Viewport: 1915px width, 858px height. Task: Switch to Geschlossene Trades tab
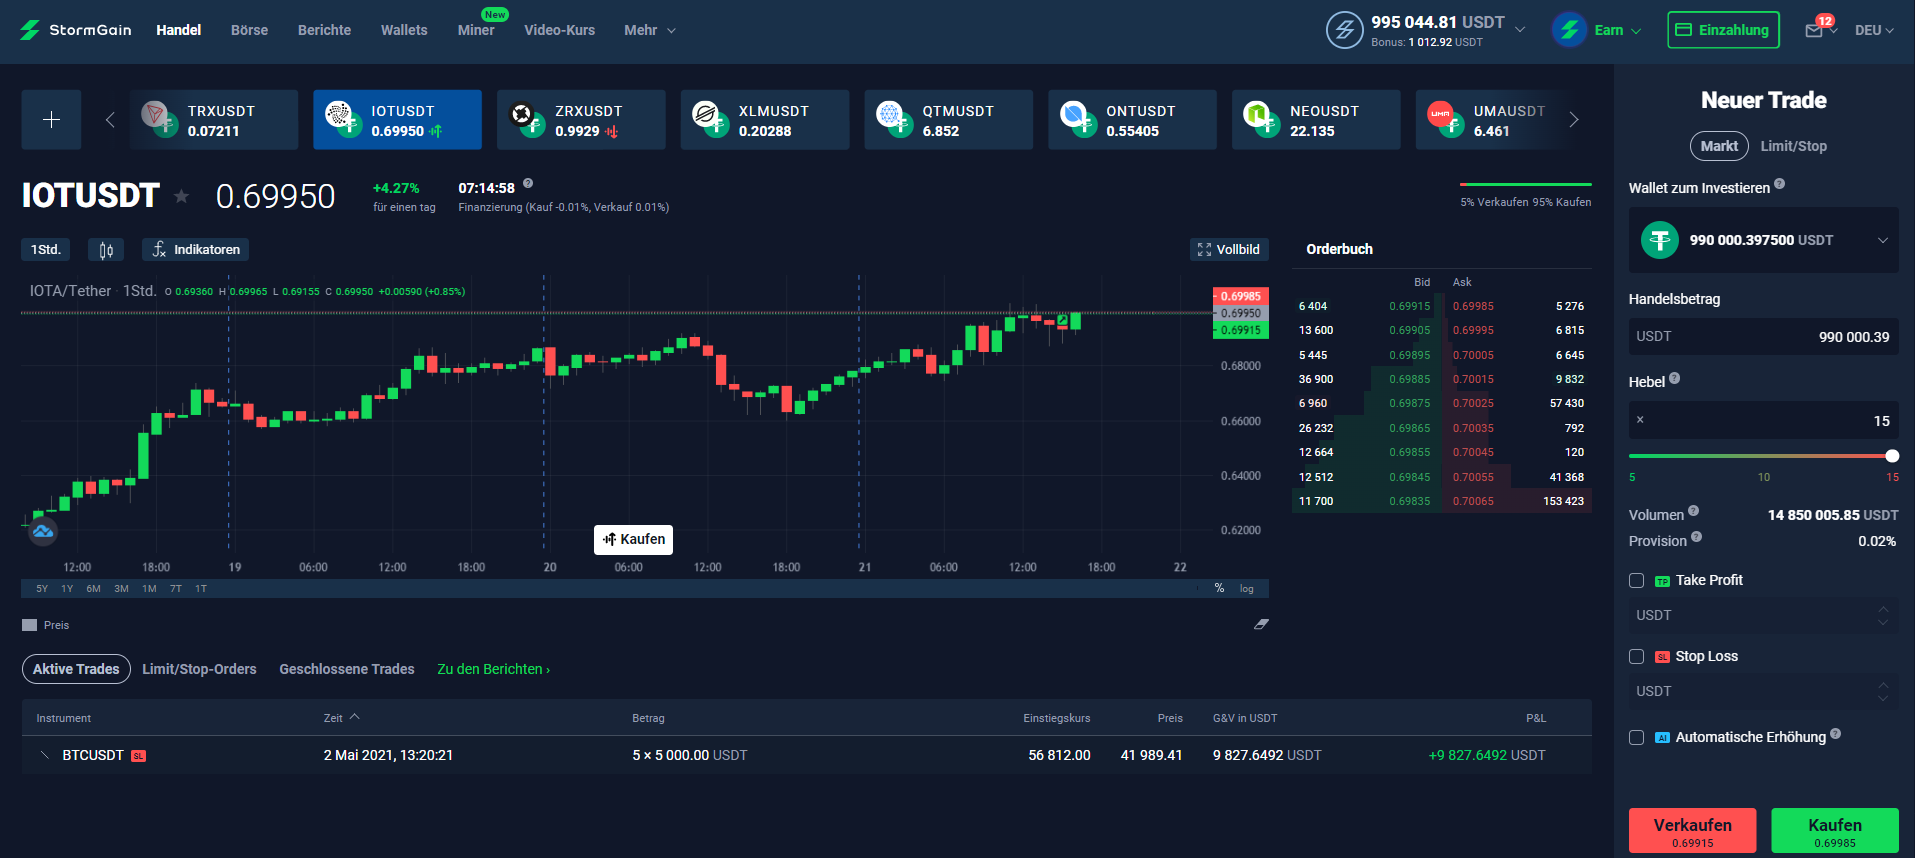(347, 669)
